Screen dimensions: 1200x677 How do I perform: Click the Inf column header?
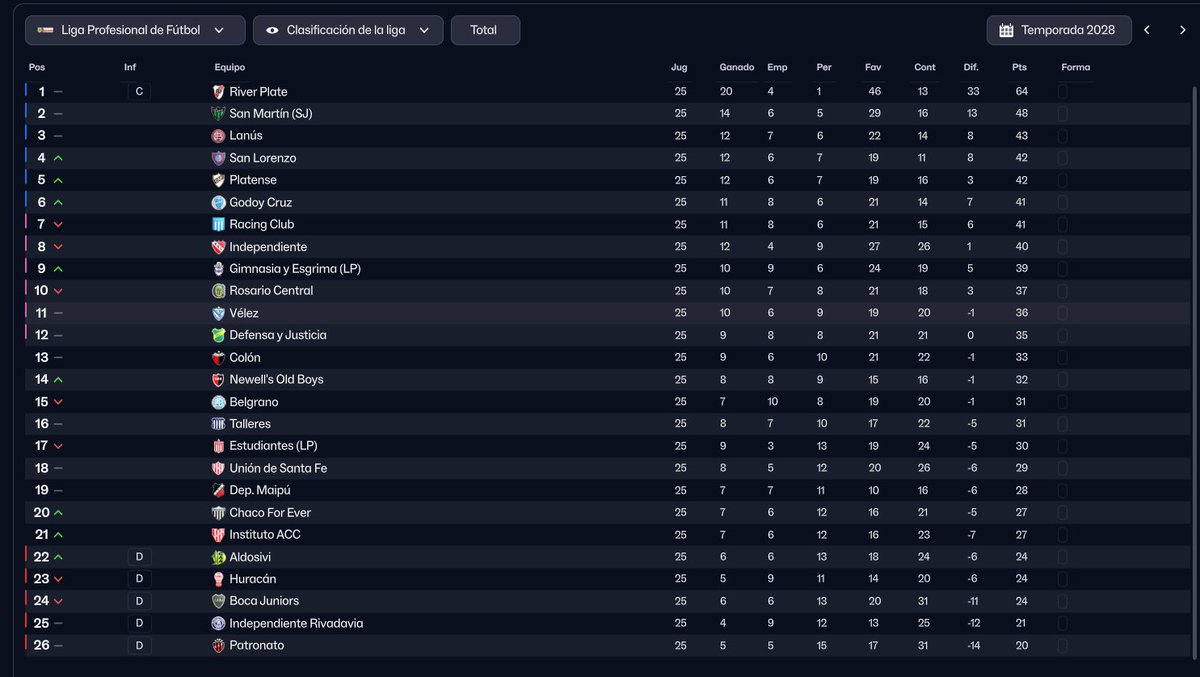pyautogui.click(x=130, y=67)
